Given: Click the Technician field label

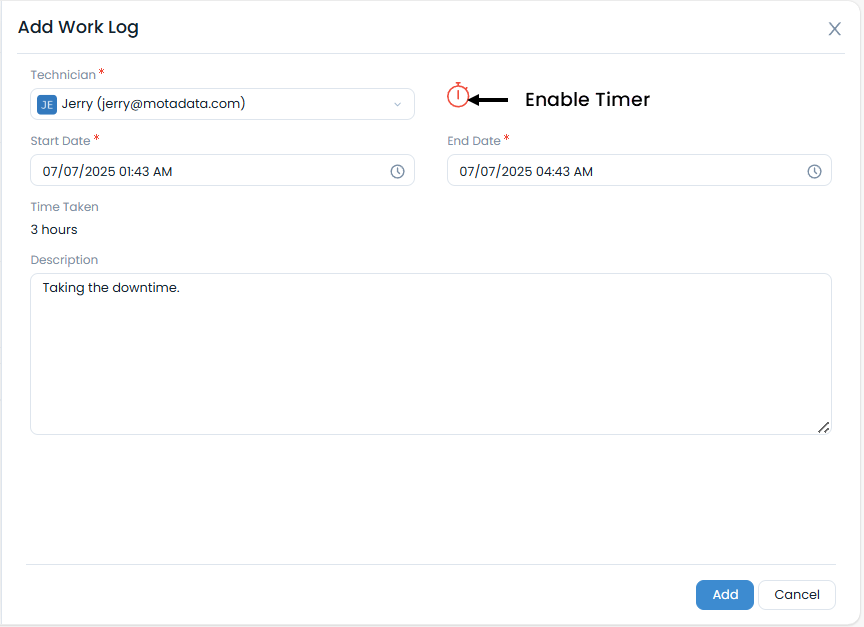Looking at the screenshot, I should (x=63, y=75).
